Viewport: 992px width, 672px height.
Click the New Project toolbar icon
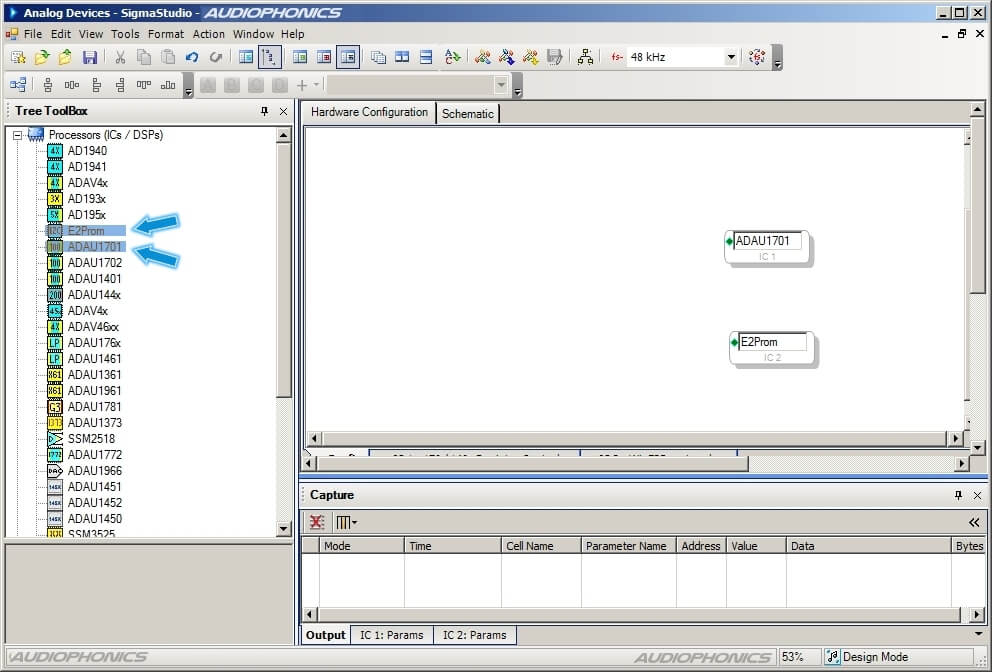point(18,58)
